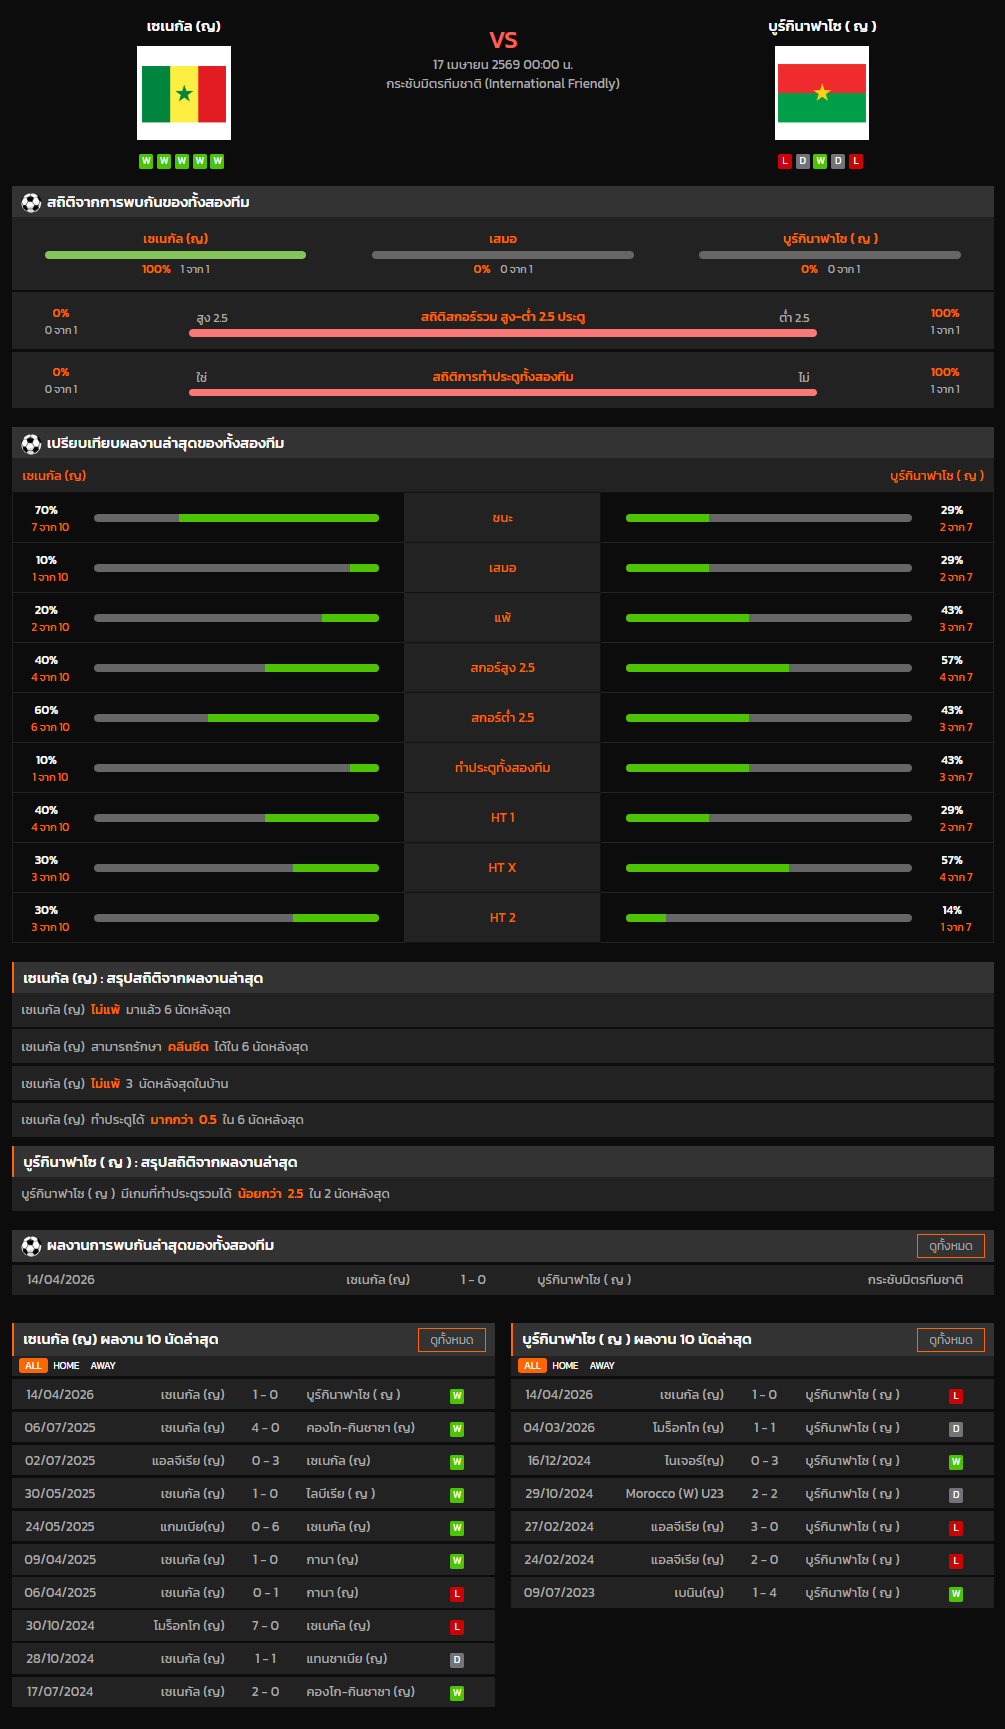1005x1729 pixels.
Task: Select AWAY tab in Burkina Faso results
Action: (602, 1366)
